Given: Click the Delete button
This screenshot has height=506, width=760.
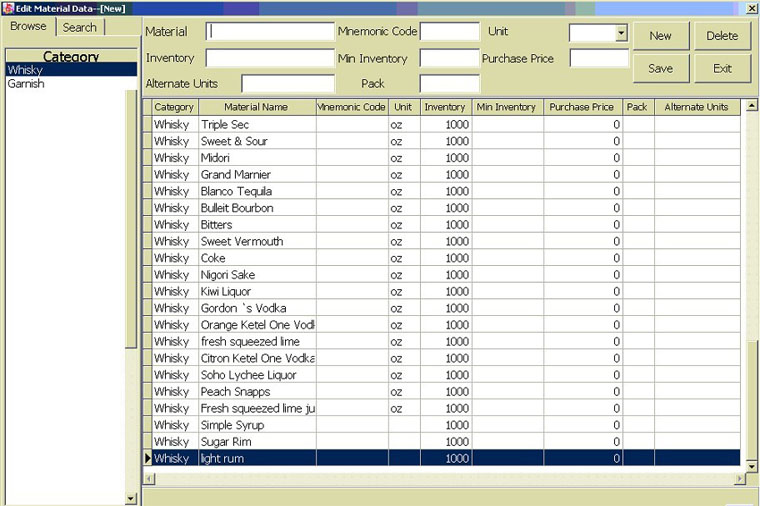Looking at the screenshot, I should click(722, 35).
